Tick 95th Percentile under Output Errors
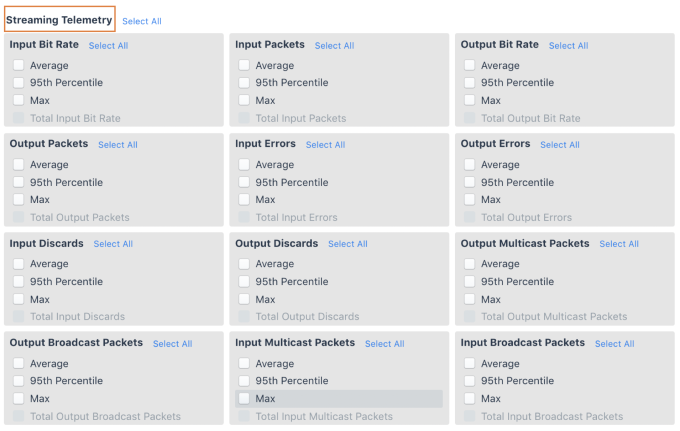The width and height of the screenshot is (680, 431). (470, 182)
